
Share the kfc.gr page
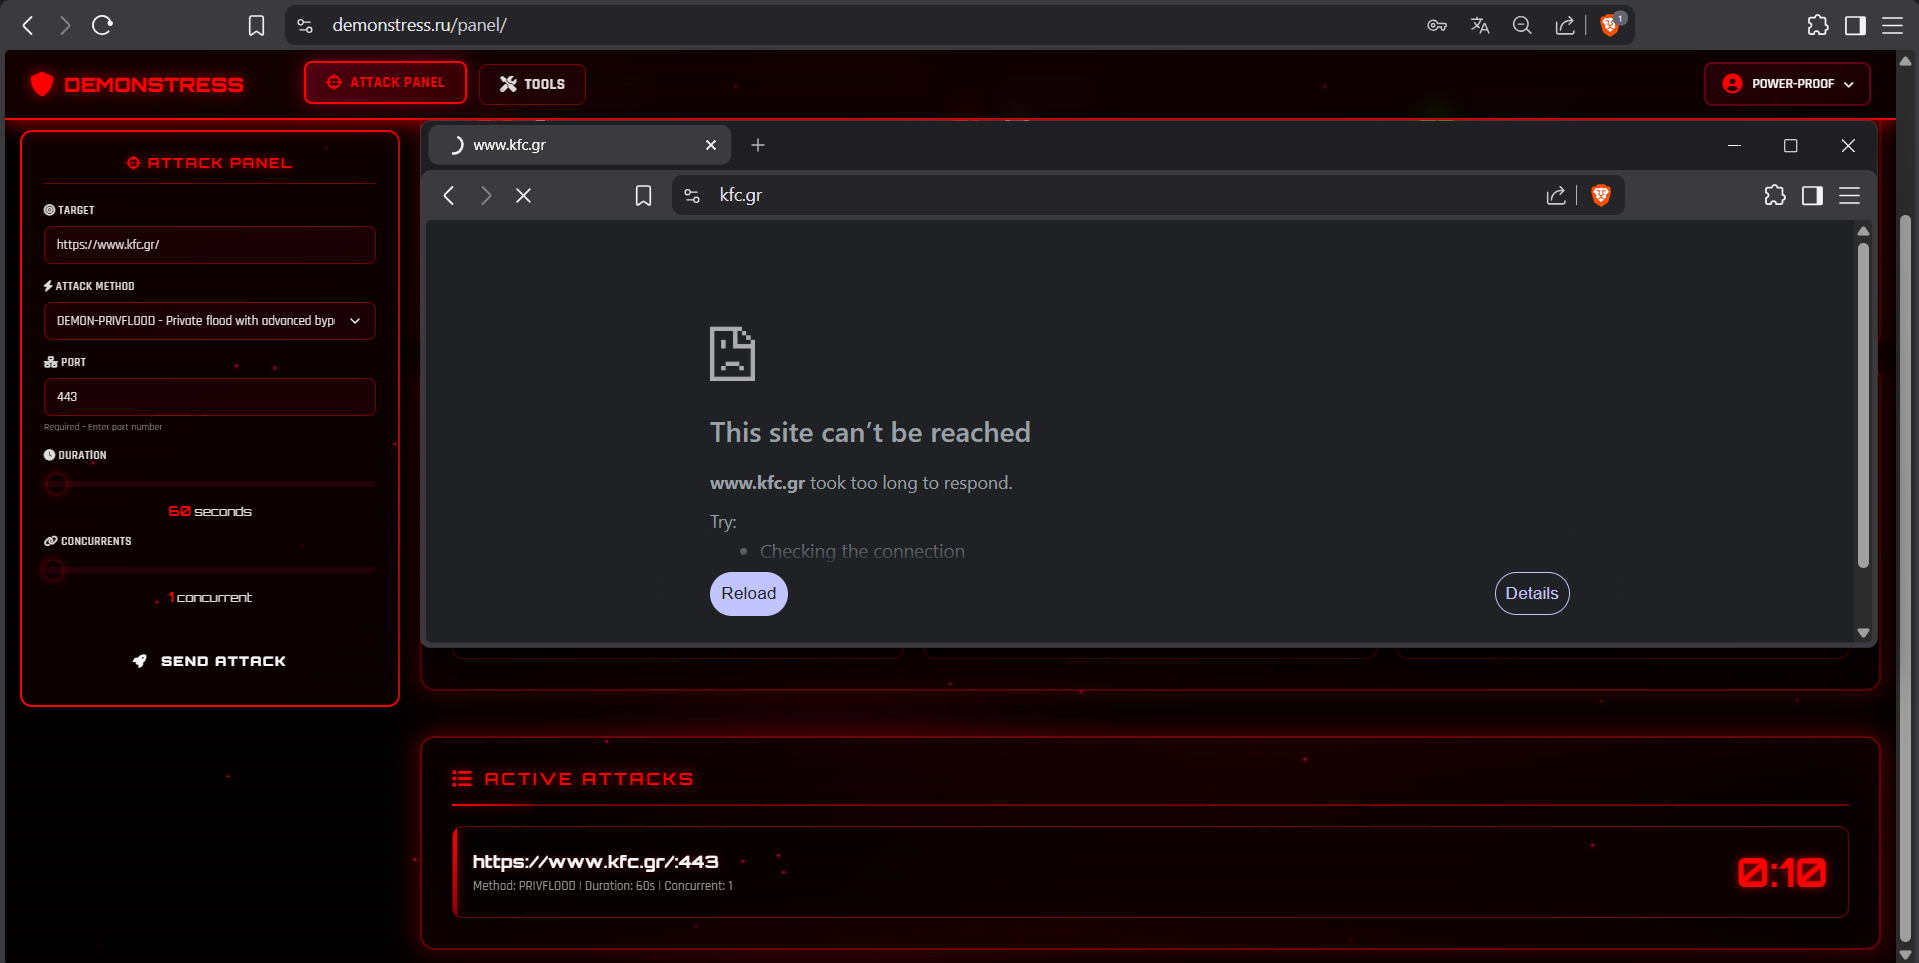(1556, 196)
